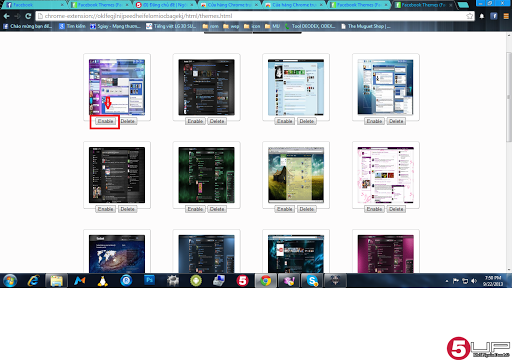Viewport: 512px width, 360px height.
Task: Delete the green matrix theme
Action: click(217, 209)
